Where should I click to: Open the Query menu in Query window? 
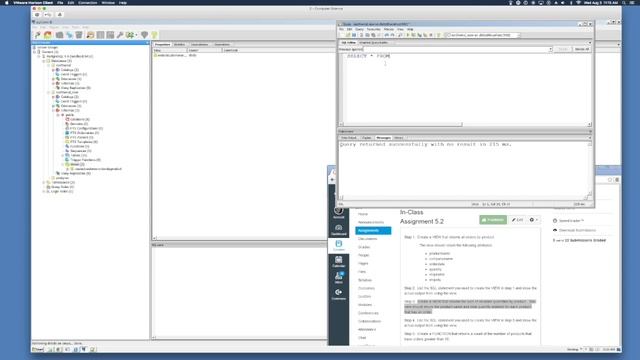(x=359, y=29)
